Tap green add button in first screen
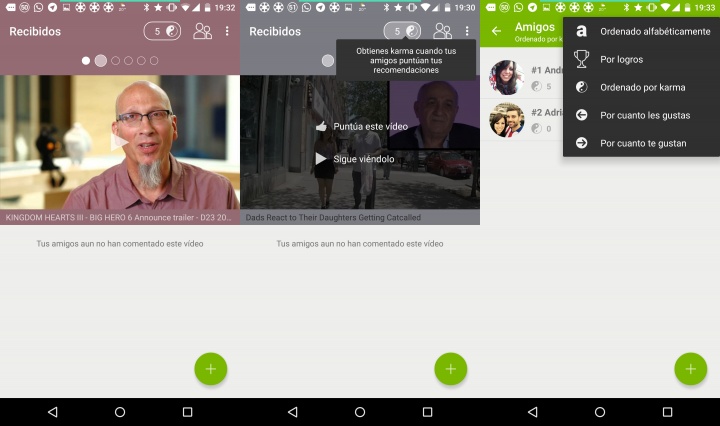The image size is (720, 426). click(211, 369)
